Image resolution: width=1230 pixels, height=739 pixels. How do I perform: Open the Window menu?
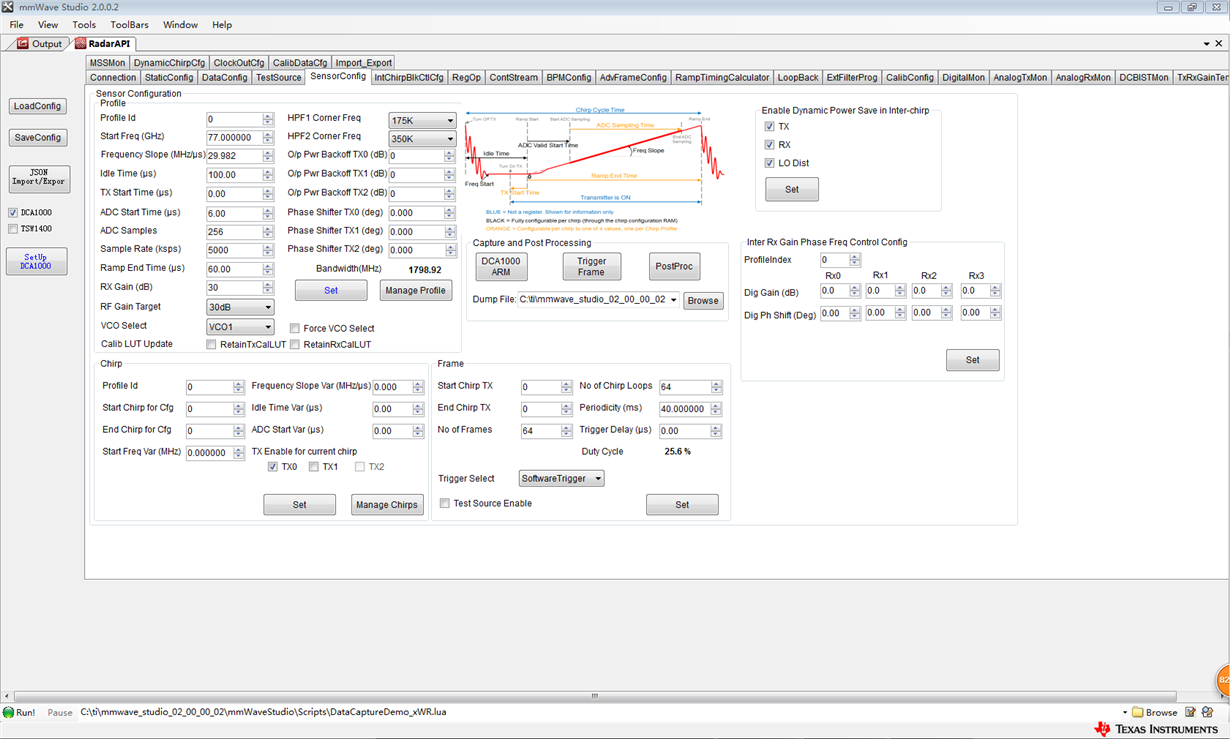tap(180, 24)
